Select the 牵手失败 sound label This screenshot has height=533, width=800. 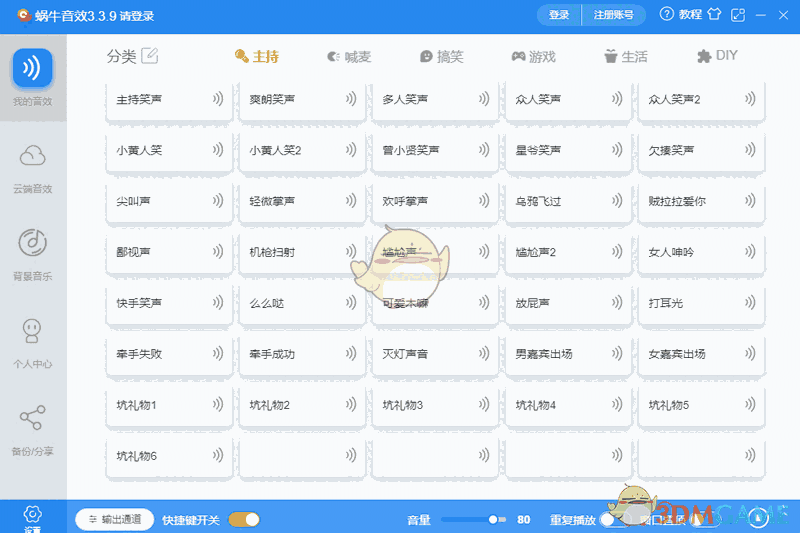click(x=139, y=353)
